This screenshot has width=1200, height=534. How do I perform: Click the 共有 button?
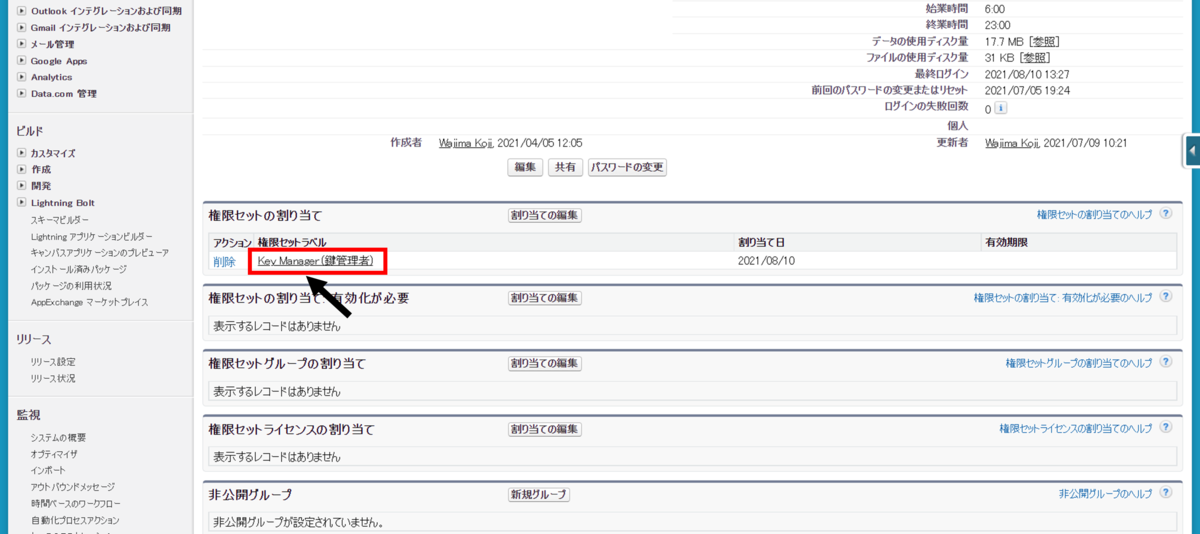pyautogui.click(x=565, y=168)
